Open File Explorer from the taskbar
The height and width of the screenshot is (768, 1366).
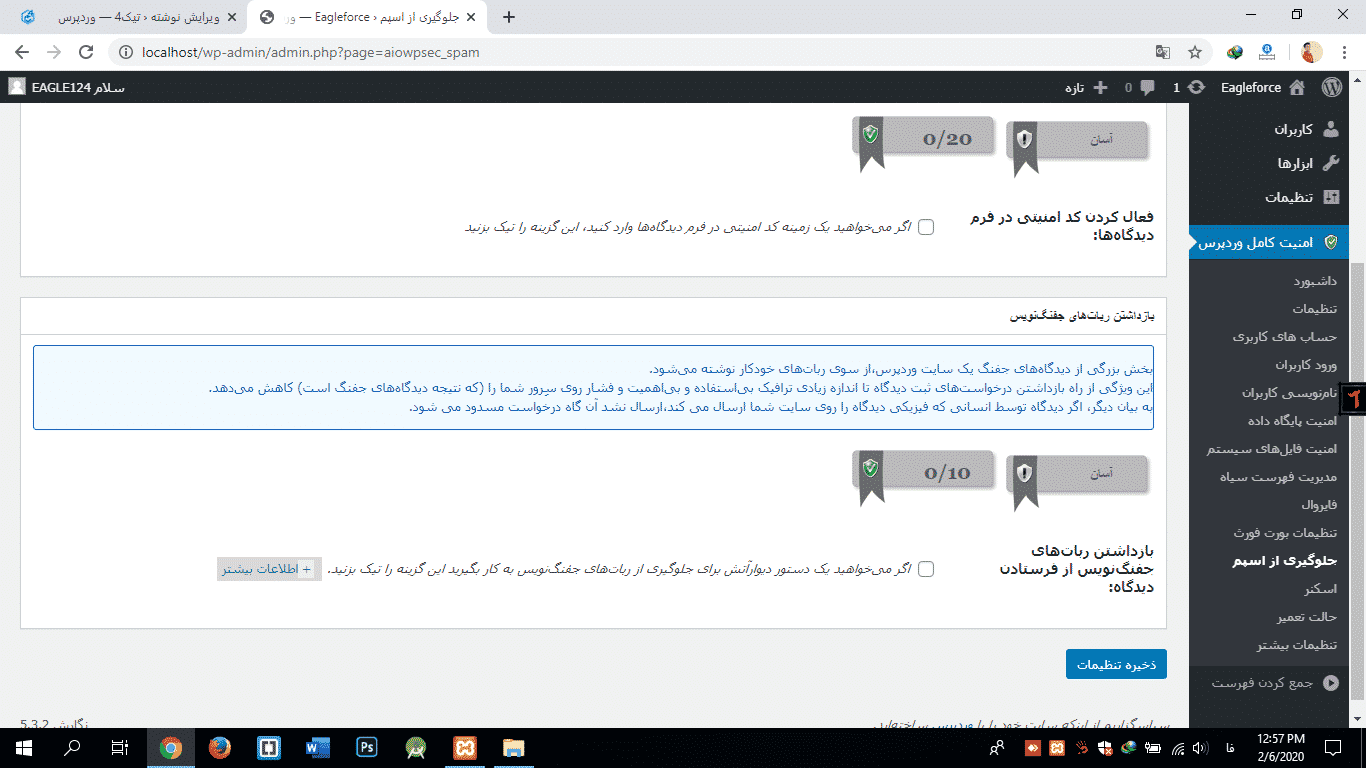(513, 748)
